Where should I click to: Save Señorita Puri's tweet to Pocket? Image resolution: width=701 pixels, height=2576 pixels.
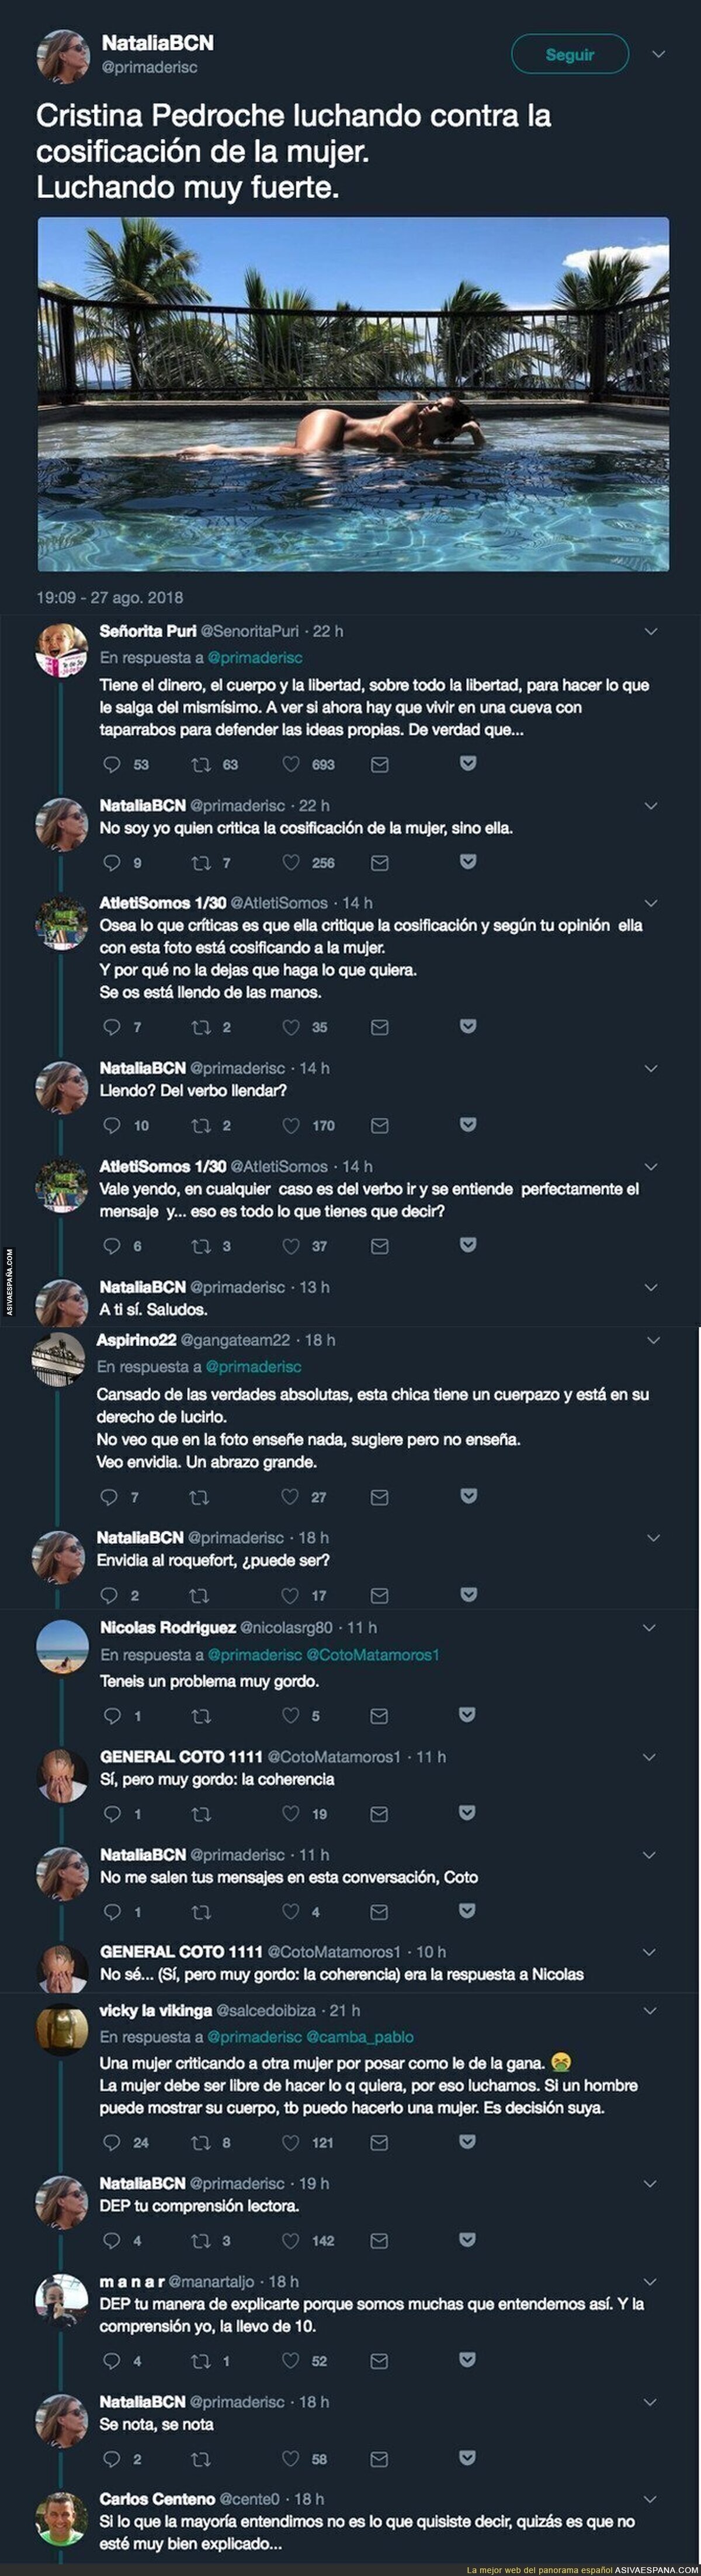tap(467, 763)
